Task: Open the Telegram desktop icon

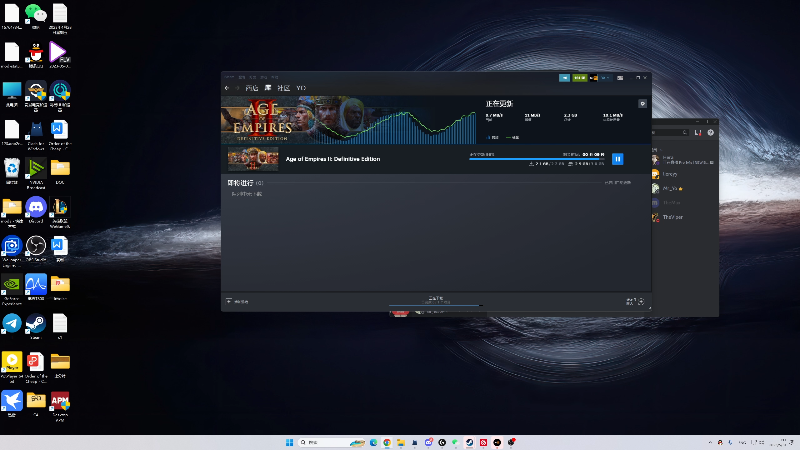Action: [x=12, y=326]
